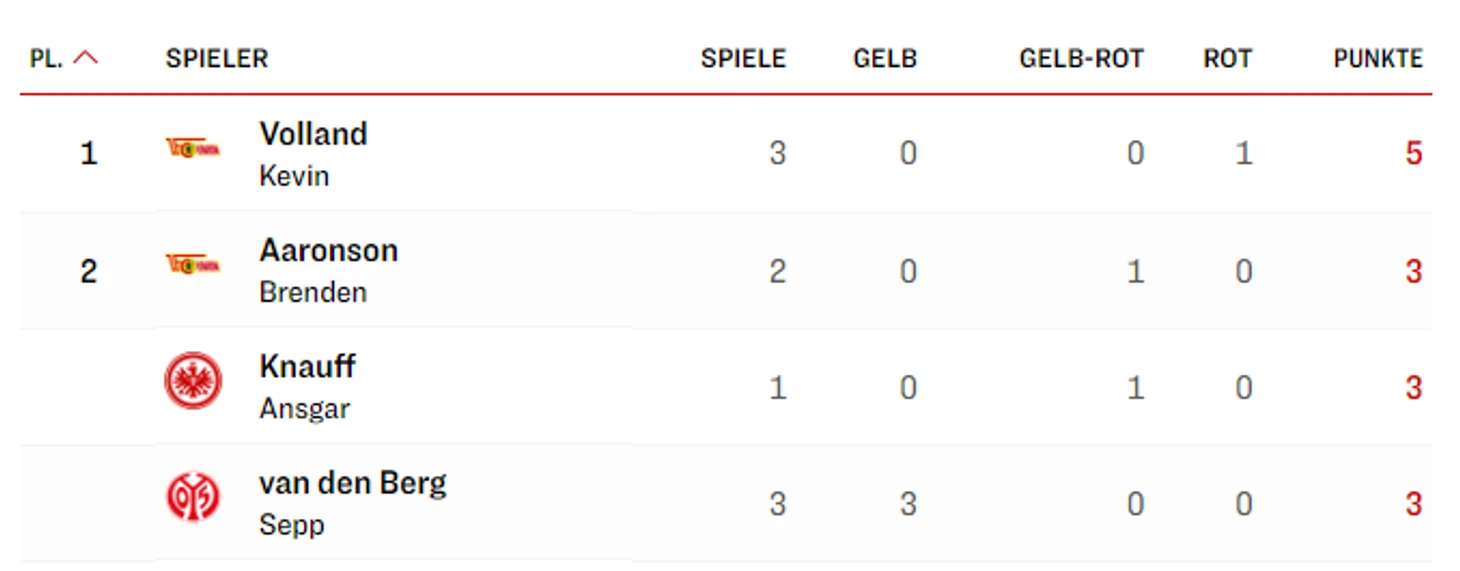Click first name Brenden under Aaronson
1460x571 pixels.
313,292
